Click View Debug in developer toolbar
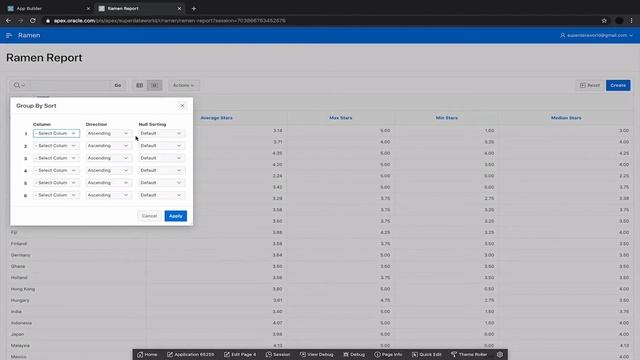The image size is (640, 360). click(316, 354)
